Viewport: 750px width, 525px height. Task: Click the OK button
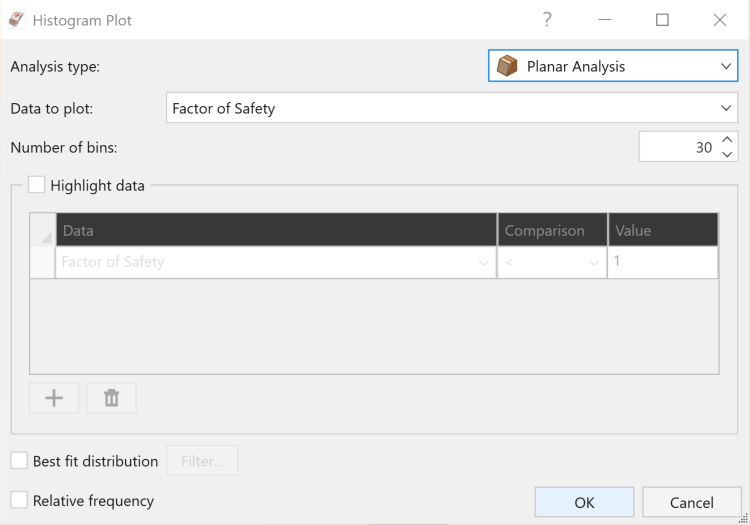[585, 502]
